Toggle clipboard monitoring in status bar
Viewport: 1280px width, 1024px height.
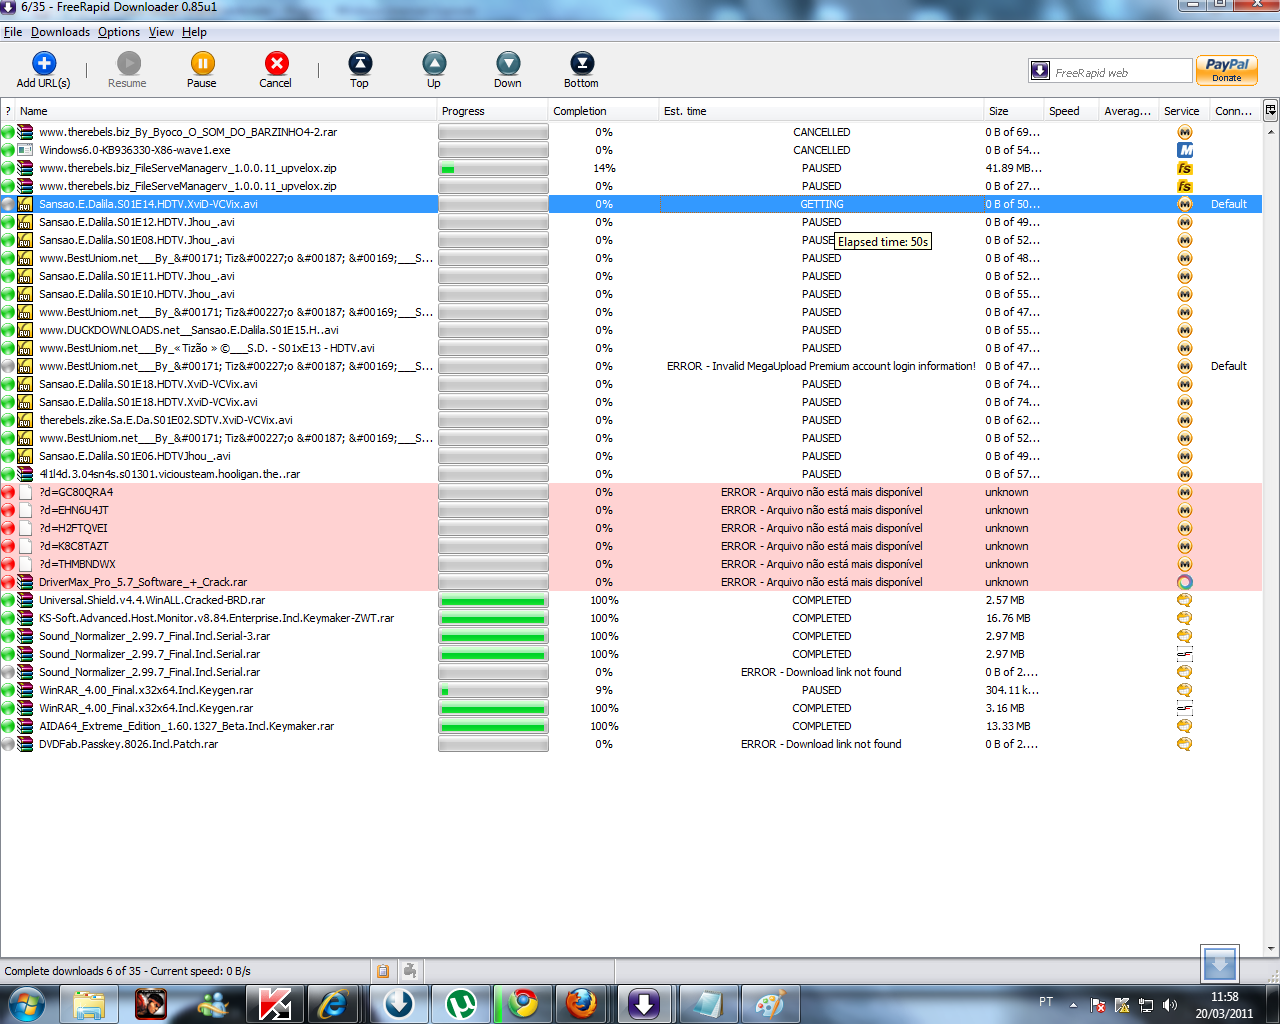[x=383, y=971]
